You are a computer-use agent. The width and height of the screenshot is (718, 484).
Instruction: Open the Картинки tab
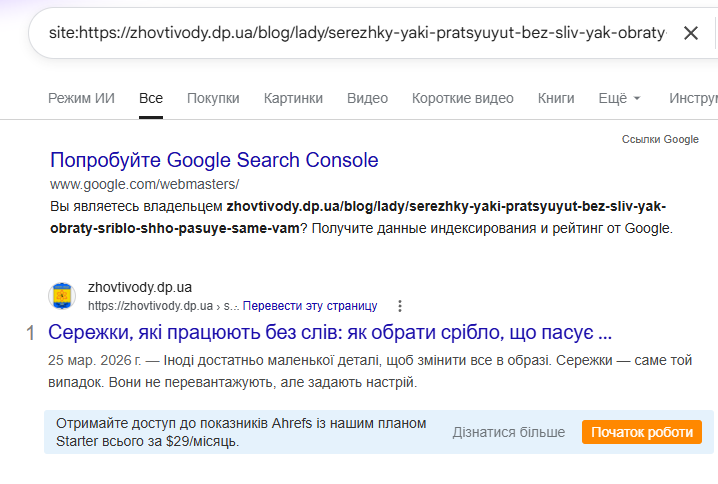[293, 98]
